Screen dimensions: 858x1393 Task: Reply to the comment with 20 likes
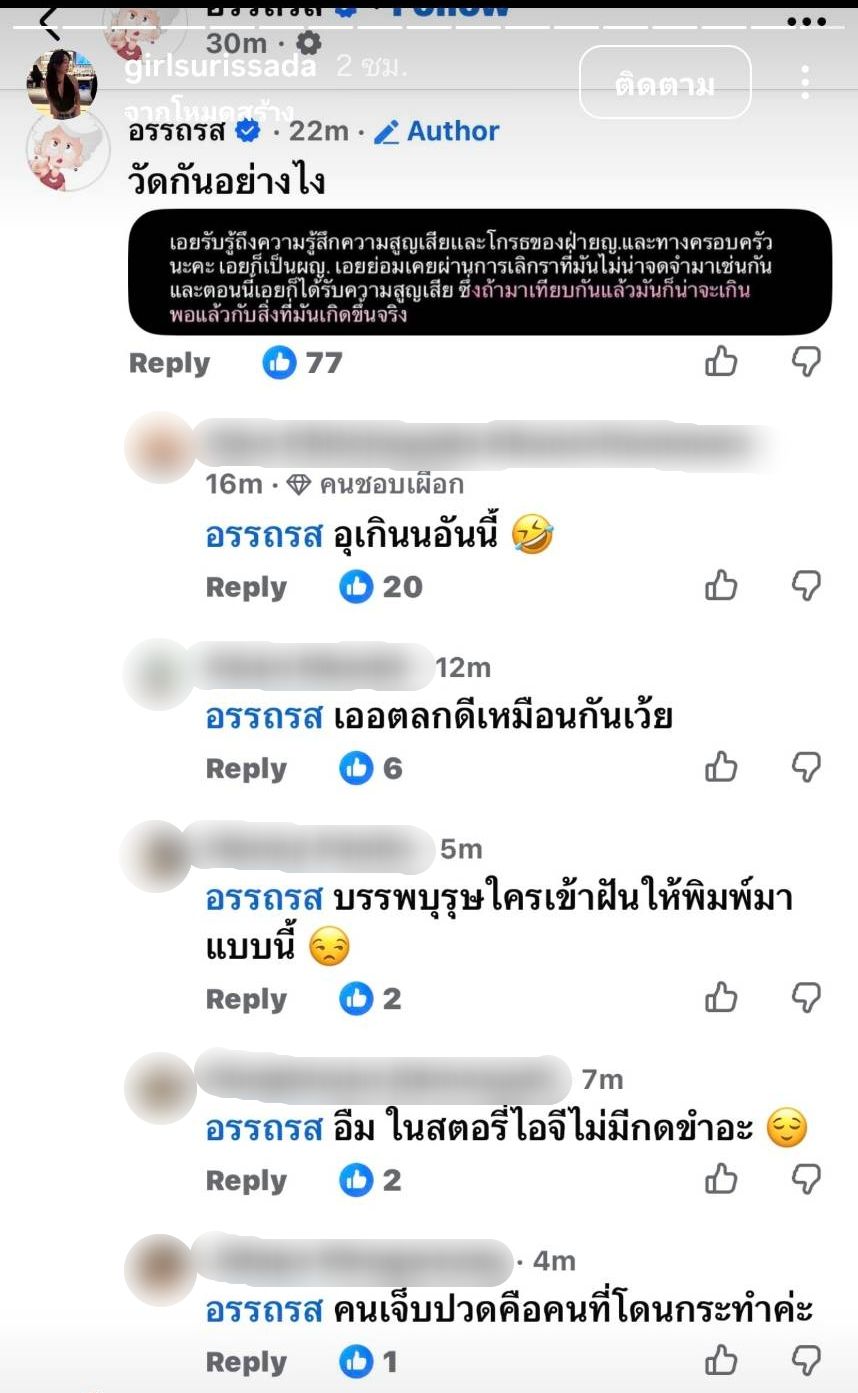(246, 587)
